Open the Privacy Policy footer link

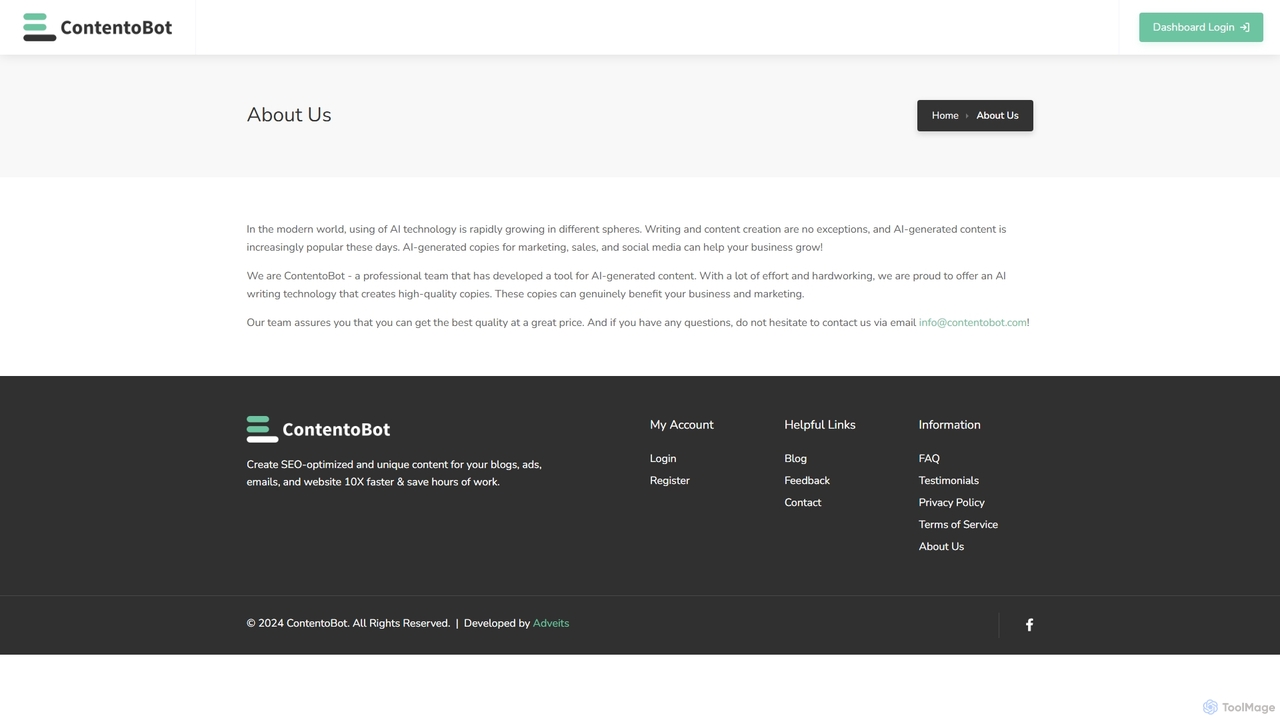click(952, 503)
